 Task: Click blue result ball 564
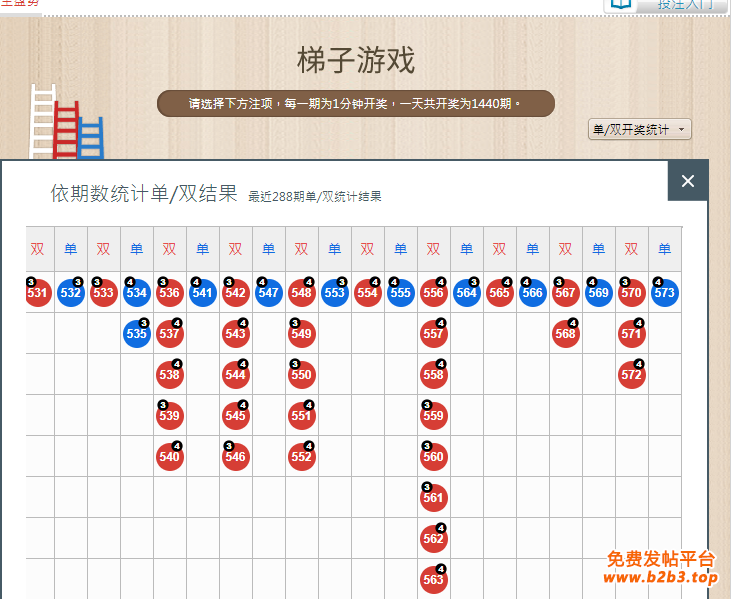(466, 293)
